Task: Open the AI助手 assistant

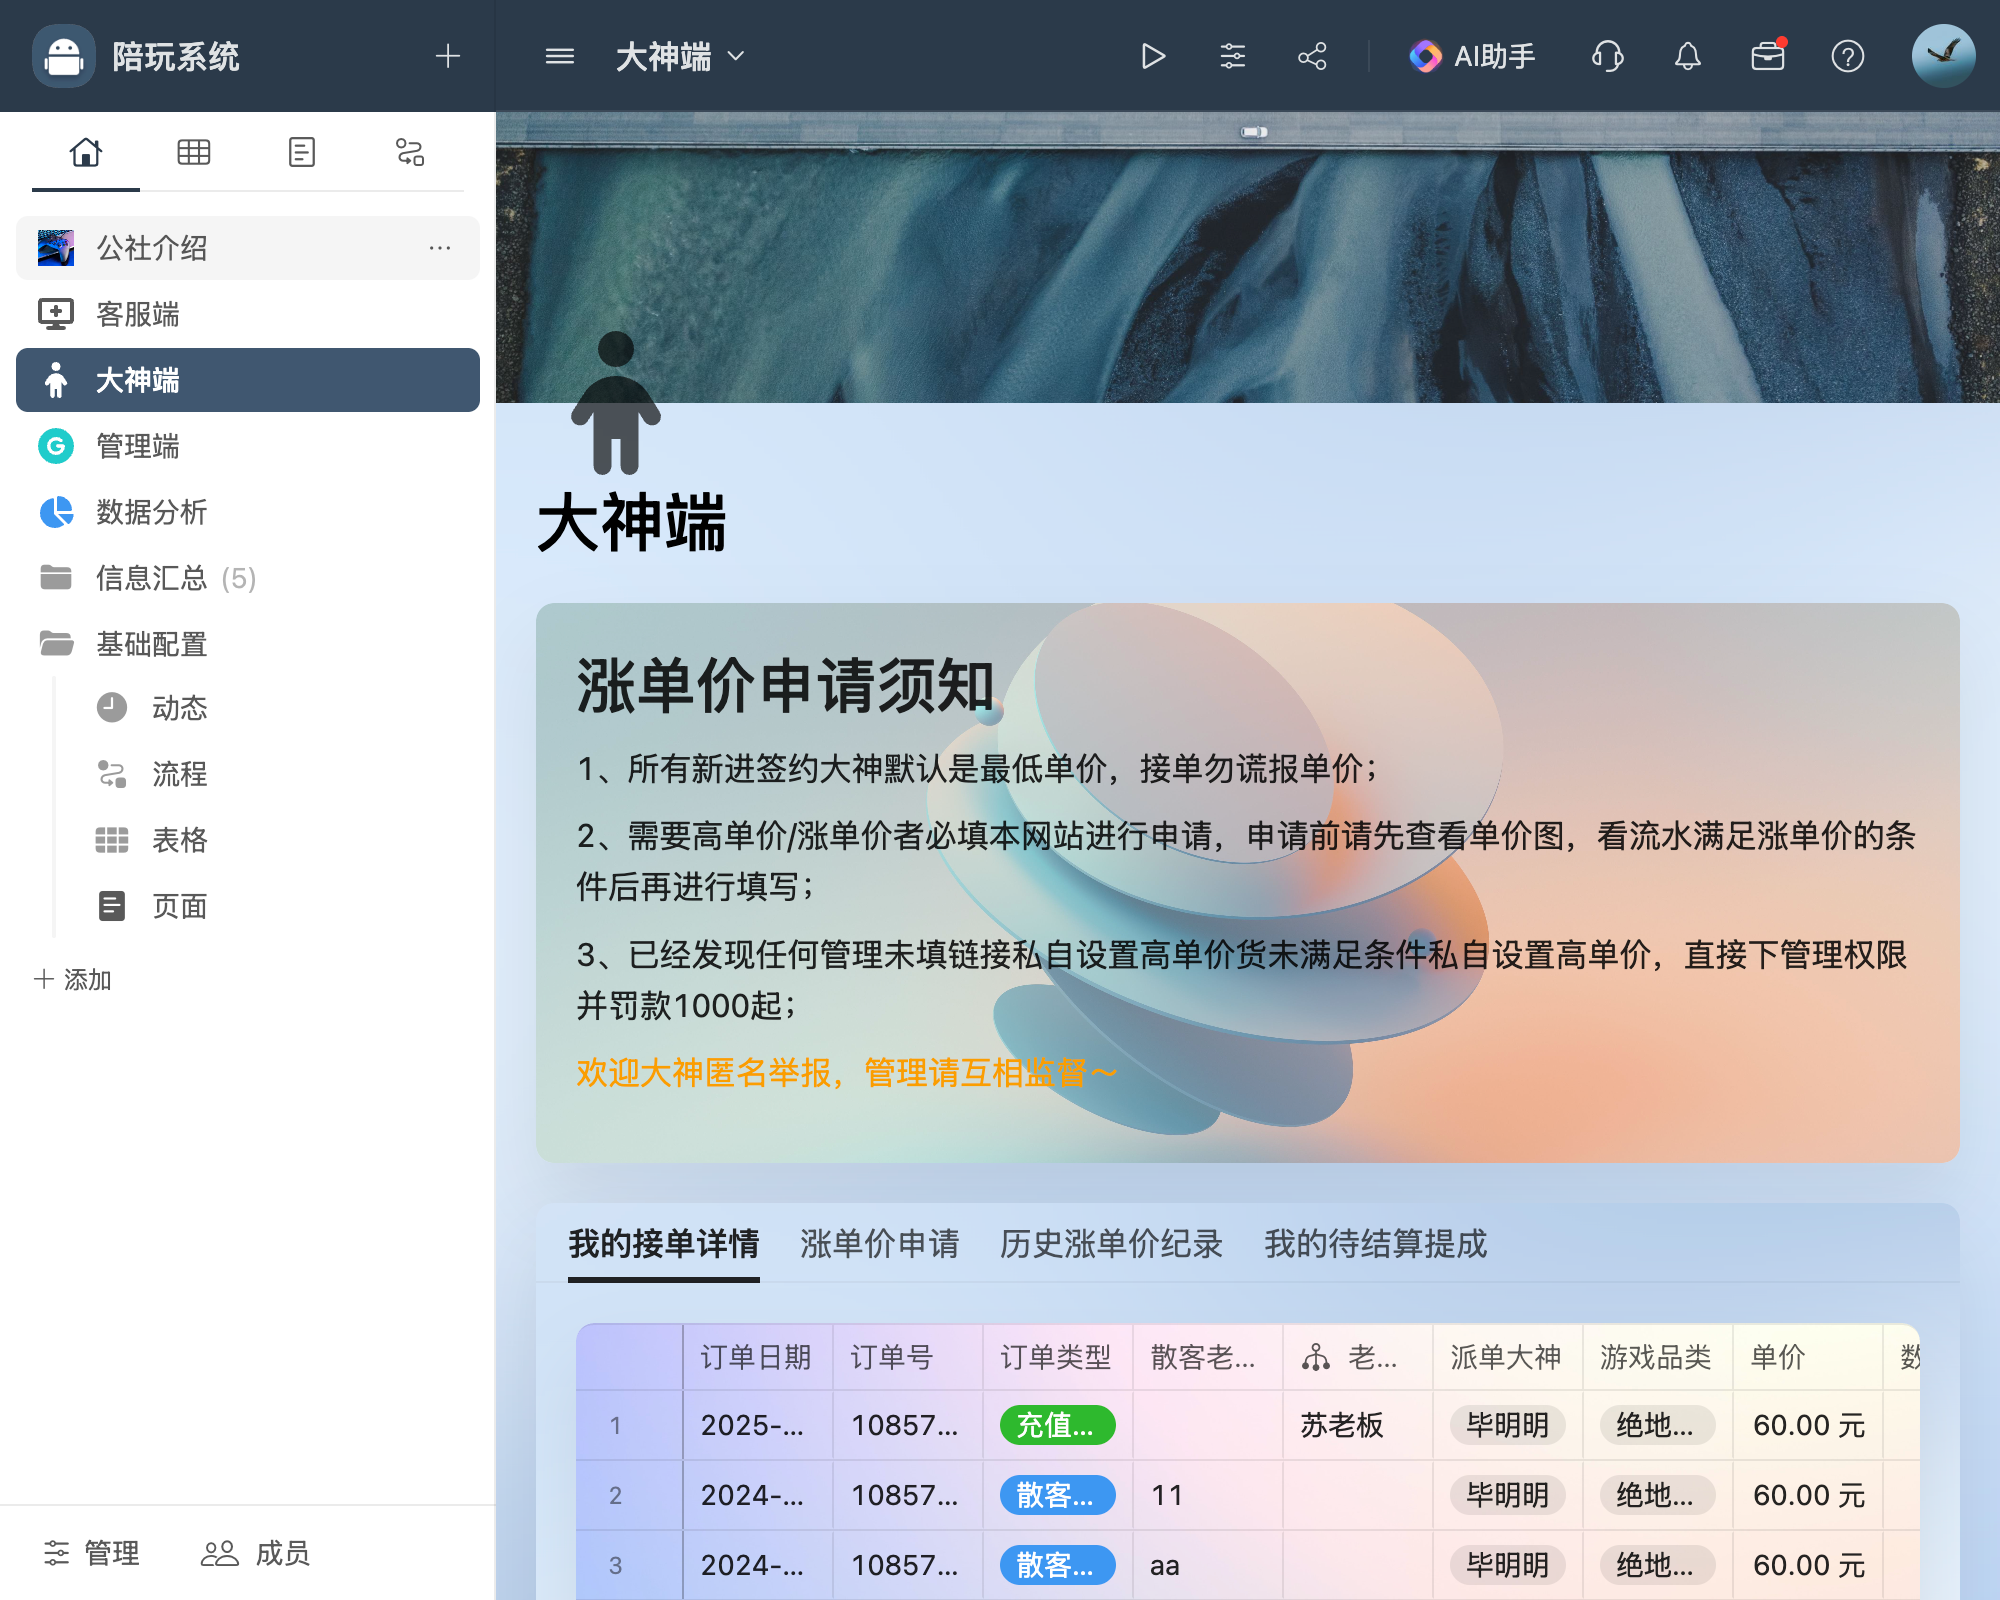Action: [1470, 56]
